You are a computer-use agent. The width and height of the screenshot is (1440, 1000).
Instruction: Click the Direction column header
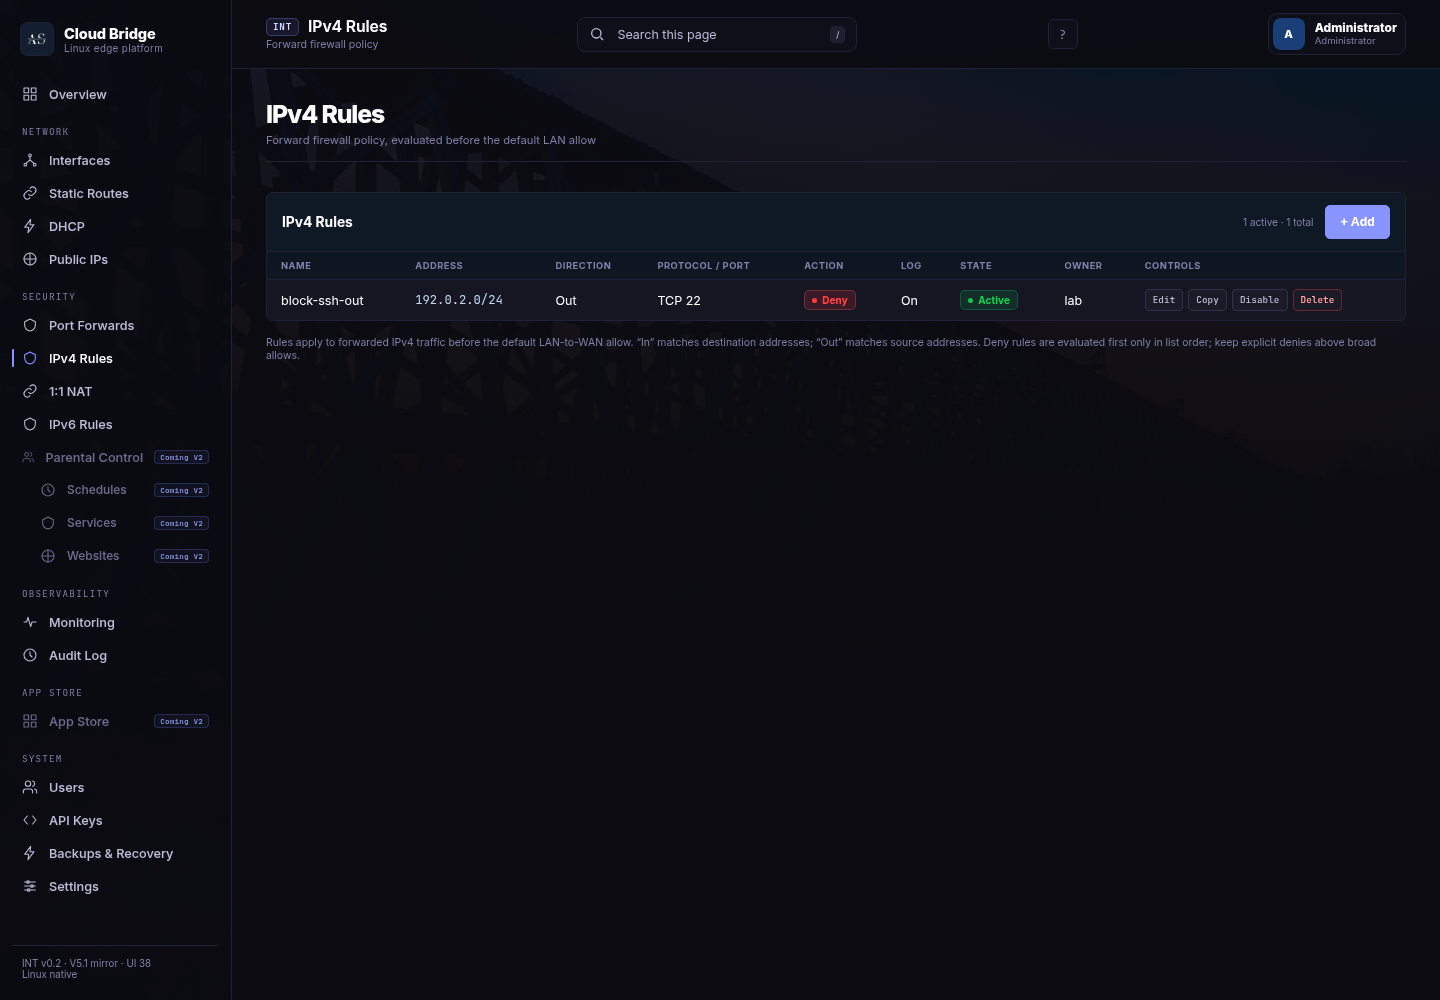583,266
